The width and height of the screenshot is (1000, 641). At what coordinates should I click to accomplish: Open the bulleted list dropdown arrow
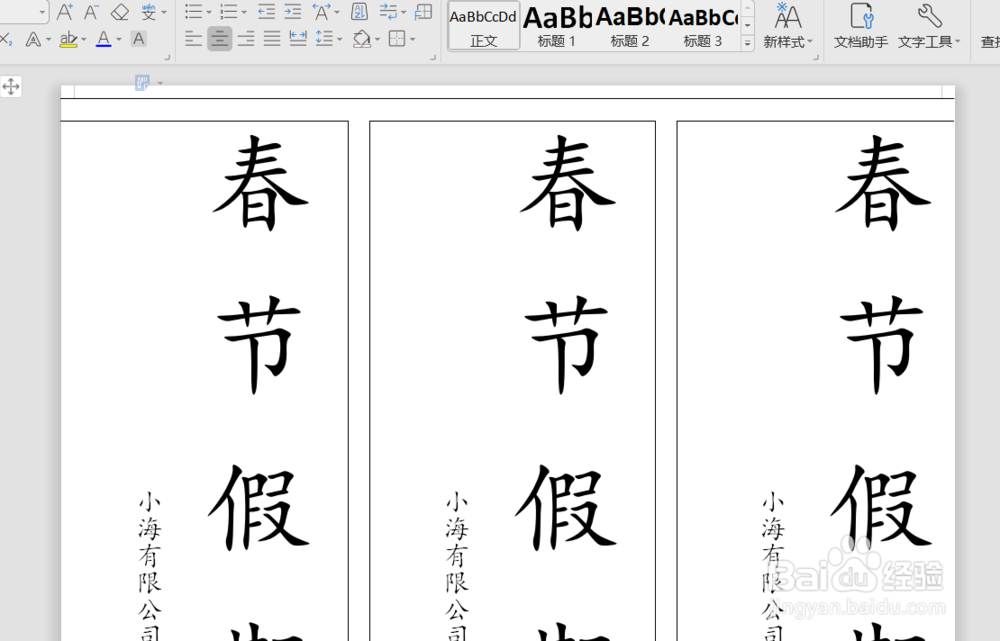coord(209,13)
